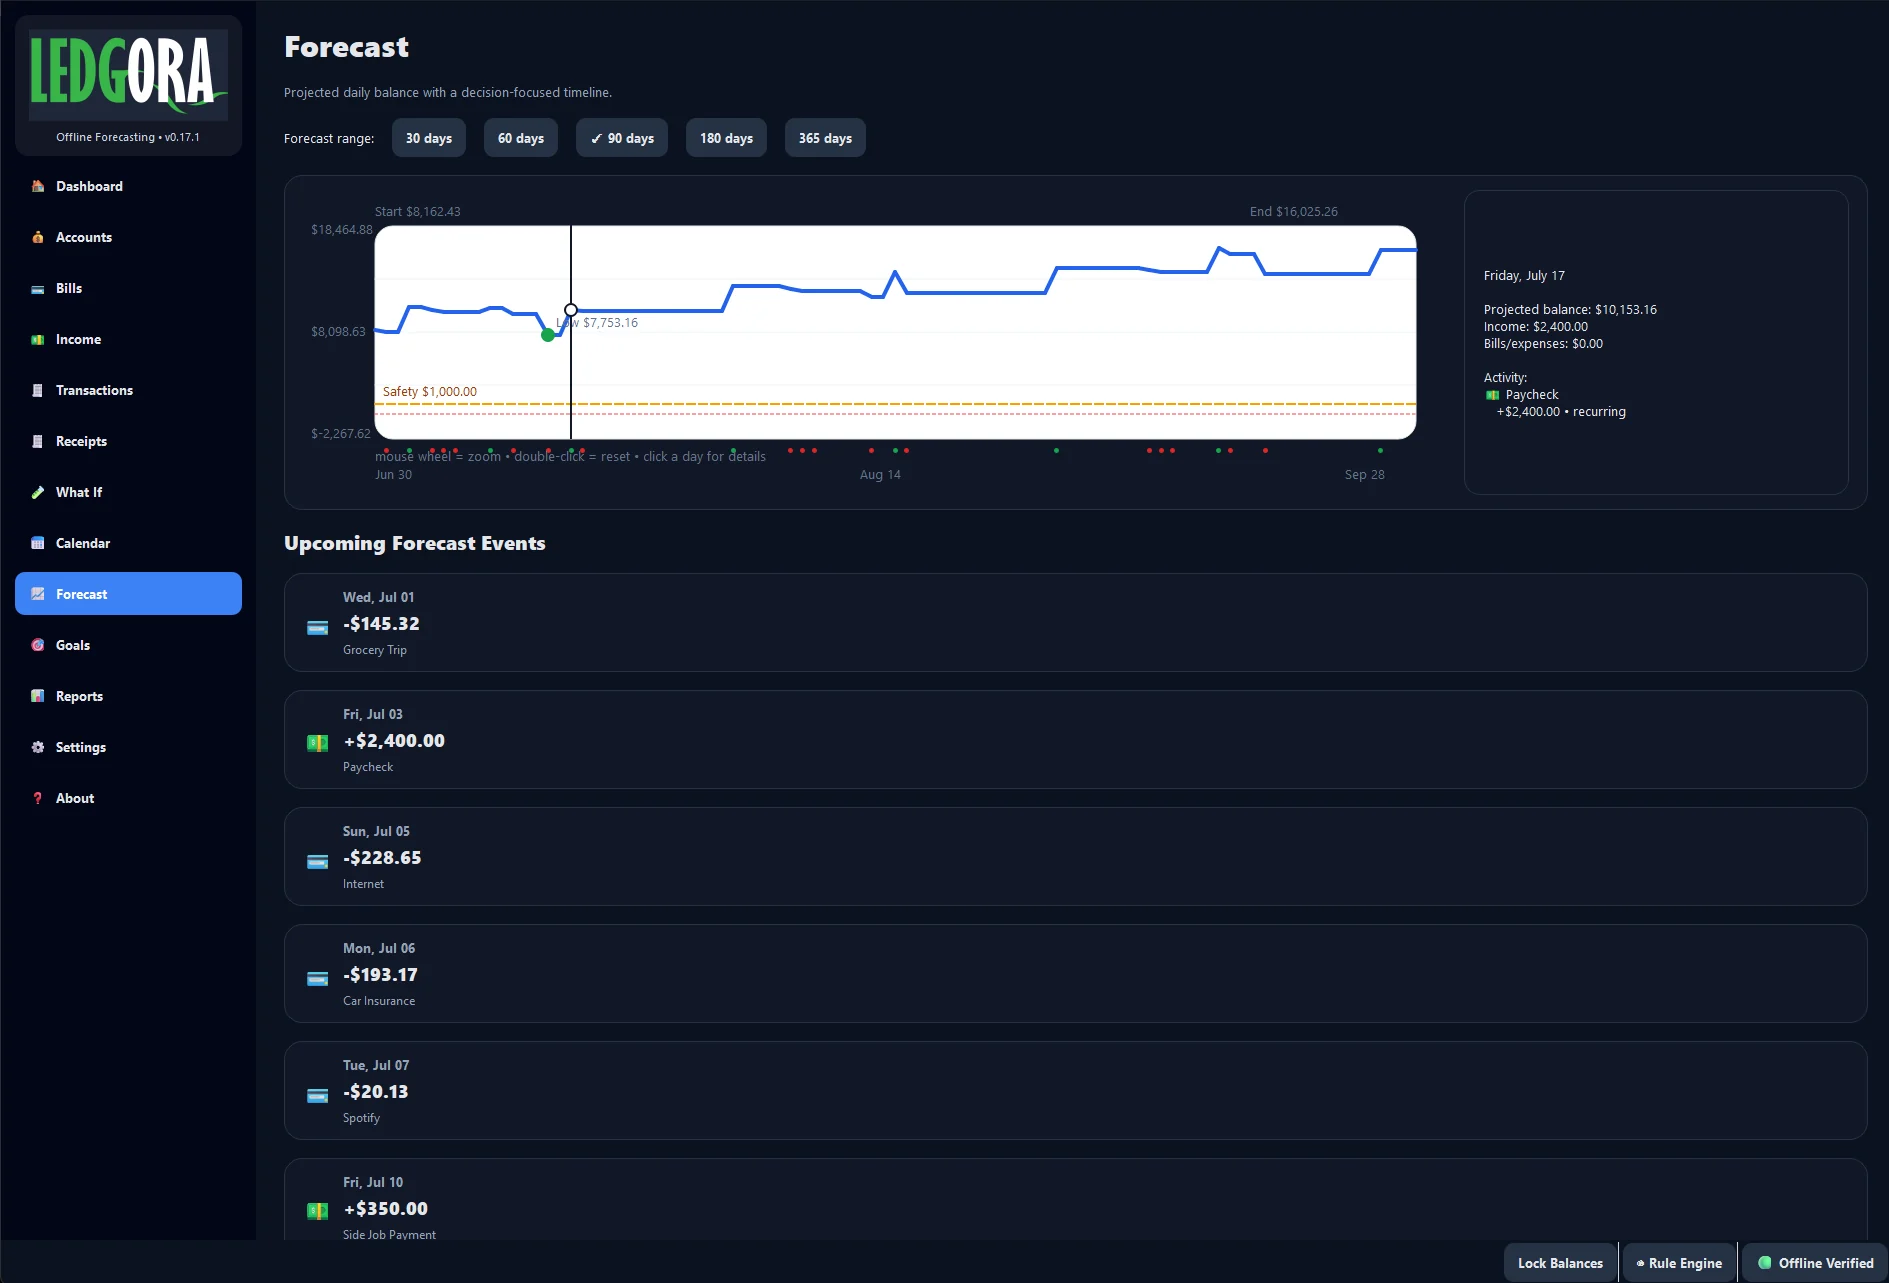Navigate to the What If page

(x=128, y=492)
